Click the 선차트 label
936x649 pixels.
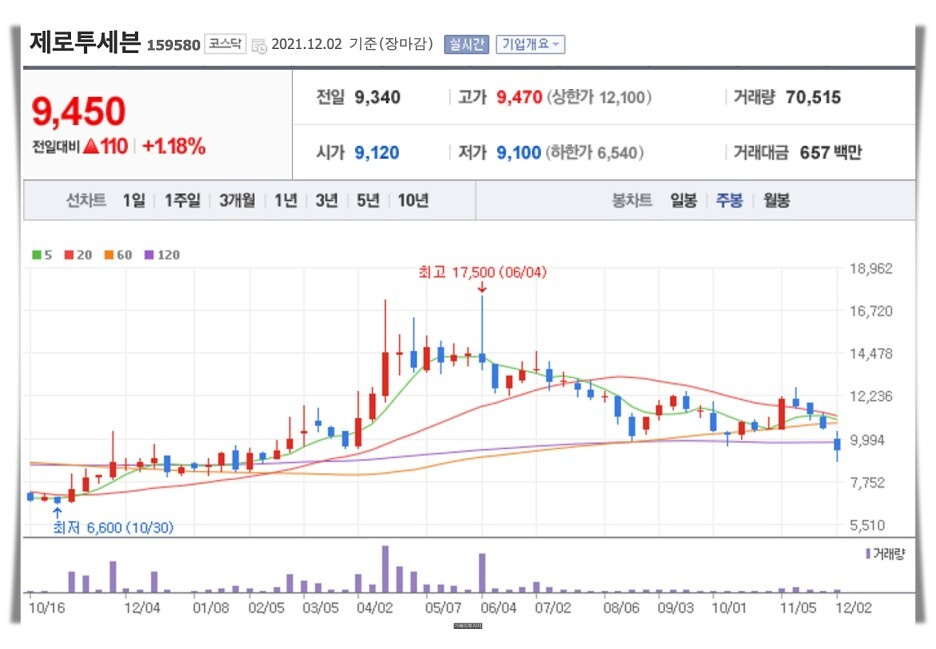86,200
